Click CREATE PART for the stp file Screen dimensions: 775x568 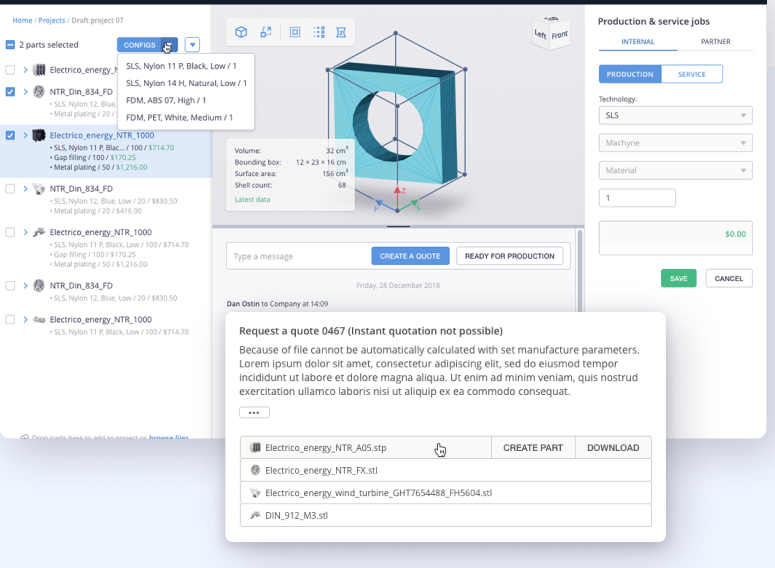(x=533, y=447)
